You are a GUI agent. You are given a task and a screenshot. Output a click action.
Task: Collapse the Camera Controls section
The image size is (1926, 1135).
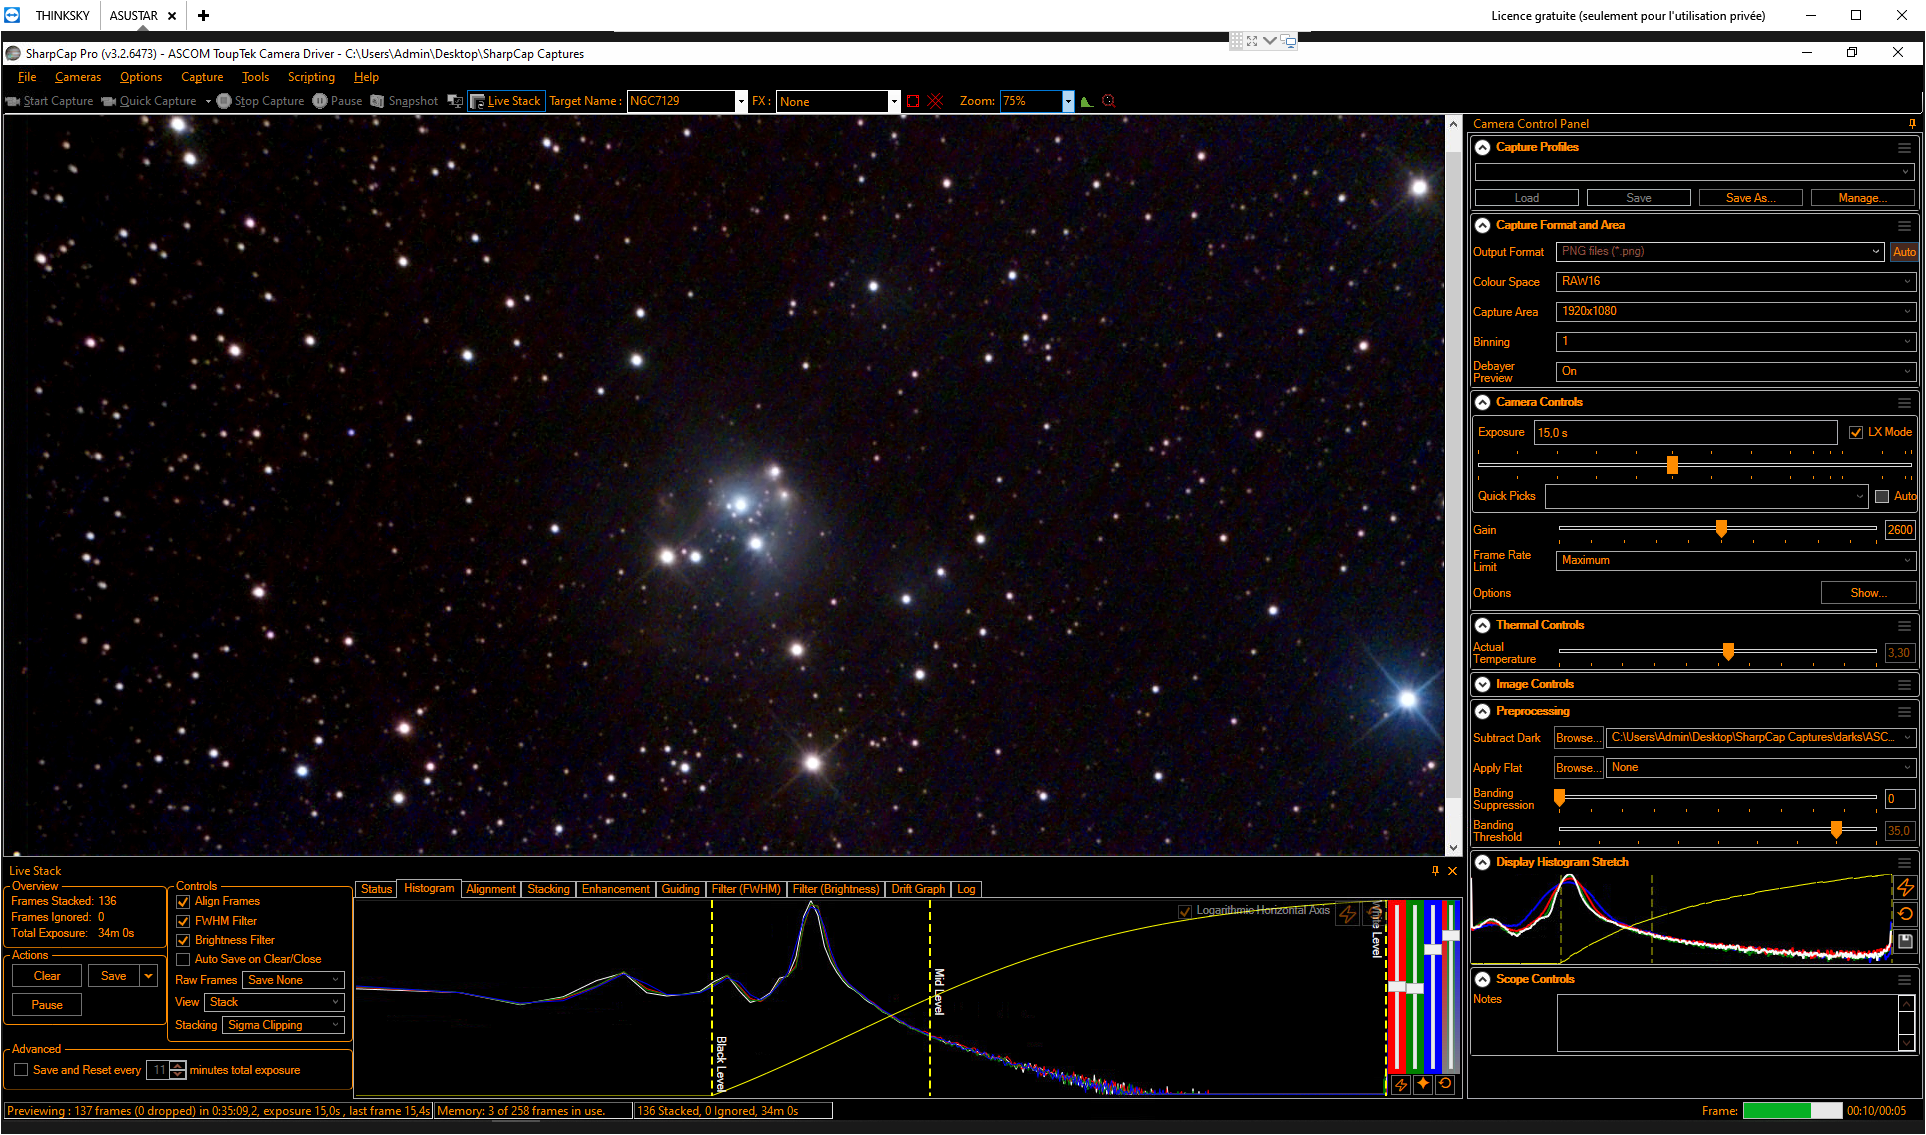[1483, 403]
